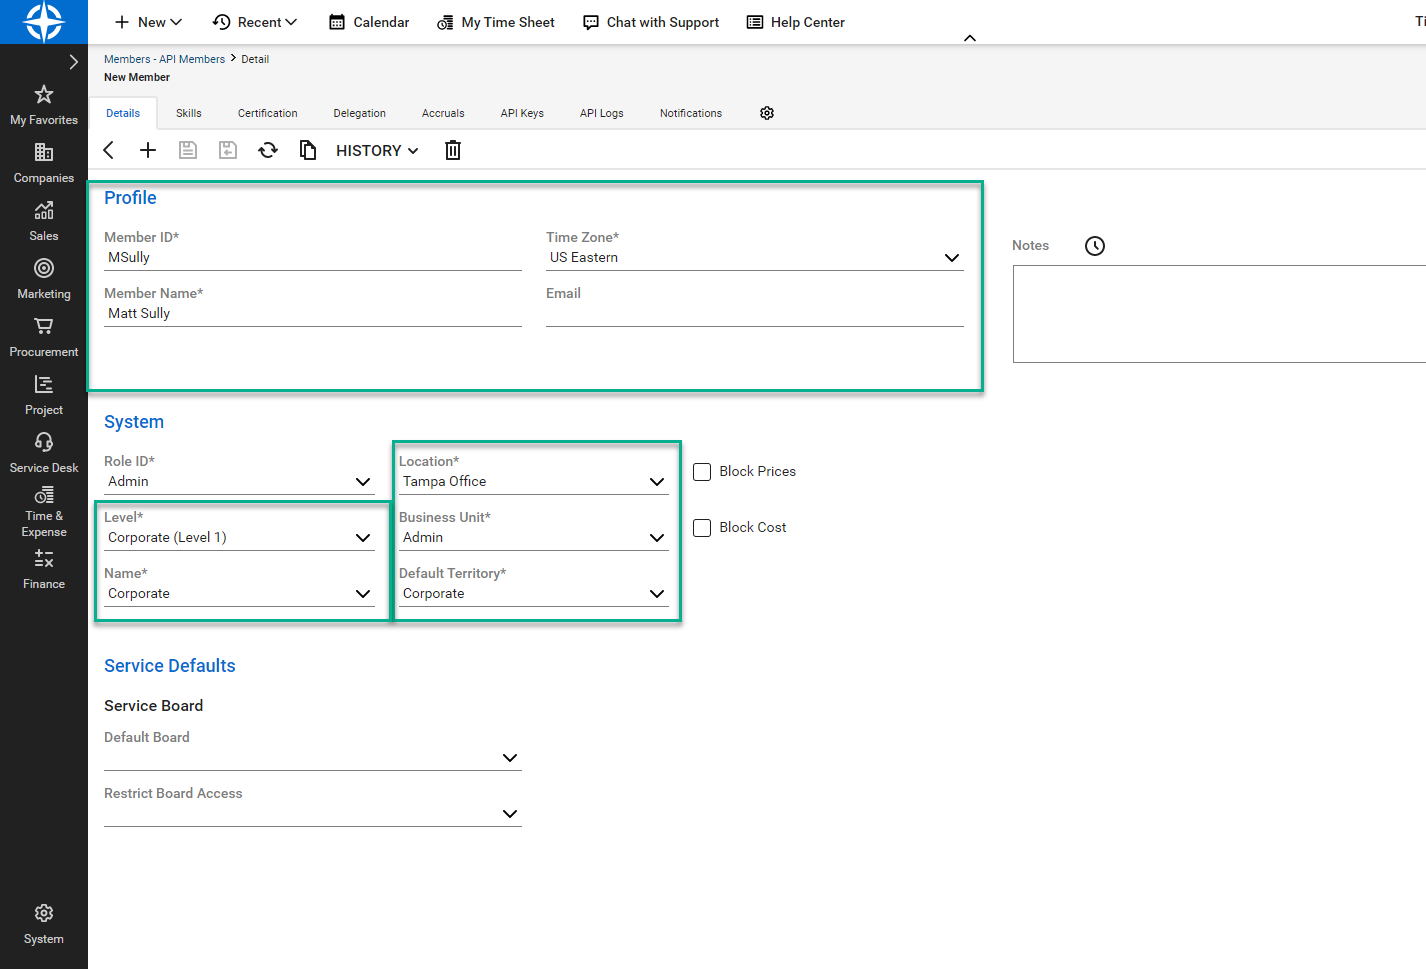Click the back arrow icon in toolbar
The width and height of the screenshot is (1426, 969).
(109, 150)
